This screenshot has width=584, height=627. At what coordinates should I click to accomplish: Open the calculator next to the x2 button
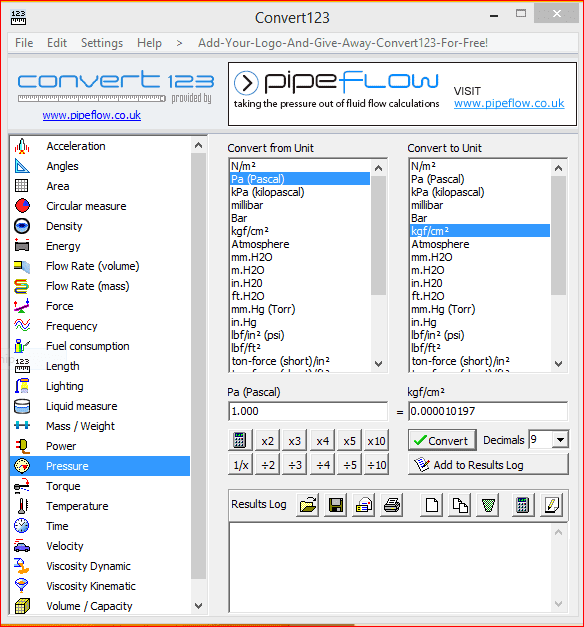click(240, 441)
